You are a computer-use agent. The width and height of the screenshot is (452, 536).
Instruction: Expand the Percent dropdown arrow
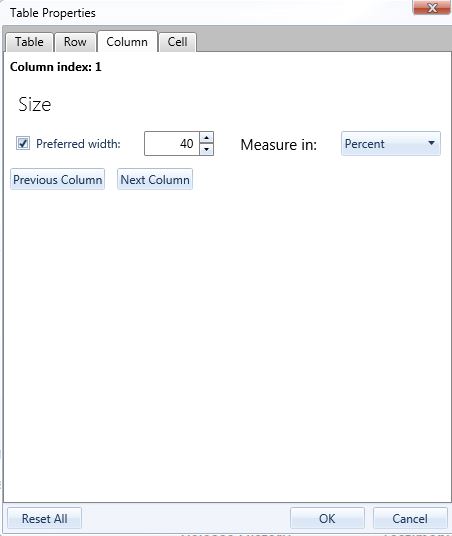[x=431, y=143]
